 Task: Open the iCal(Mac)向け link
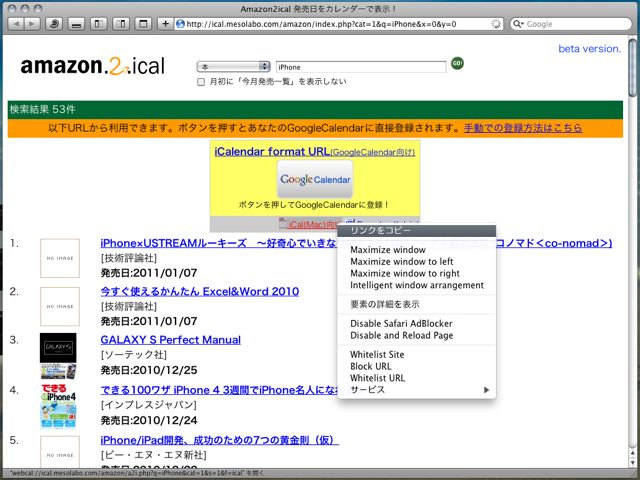pyautogui.click(x=313, y=224)
